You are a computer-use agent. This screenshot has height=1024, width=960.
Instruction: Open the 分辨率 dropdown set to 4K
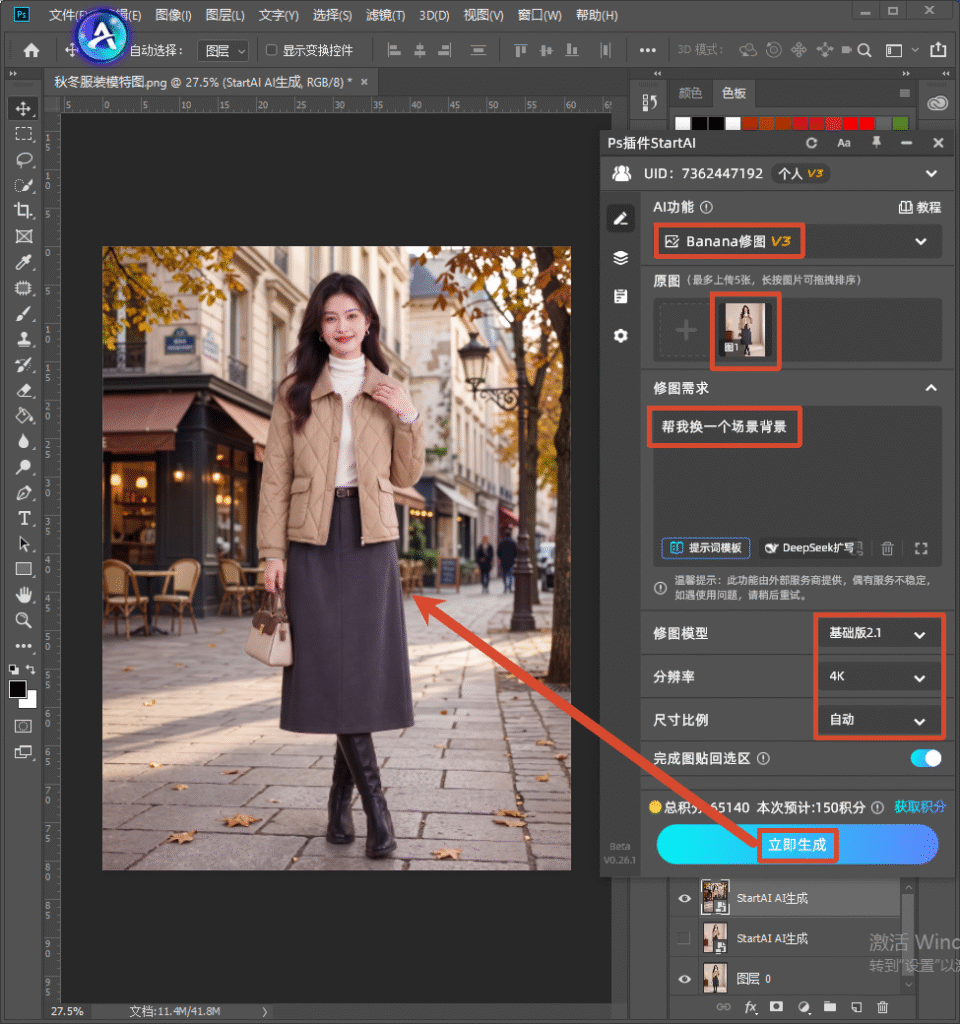(x=878, y=677)
